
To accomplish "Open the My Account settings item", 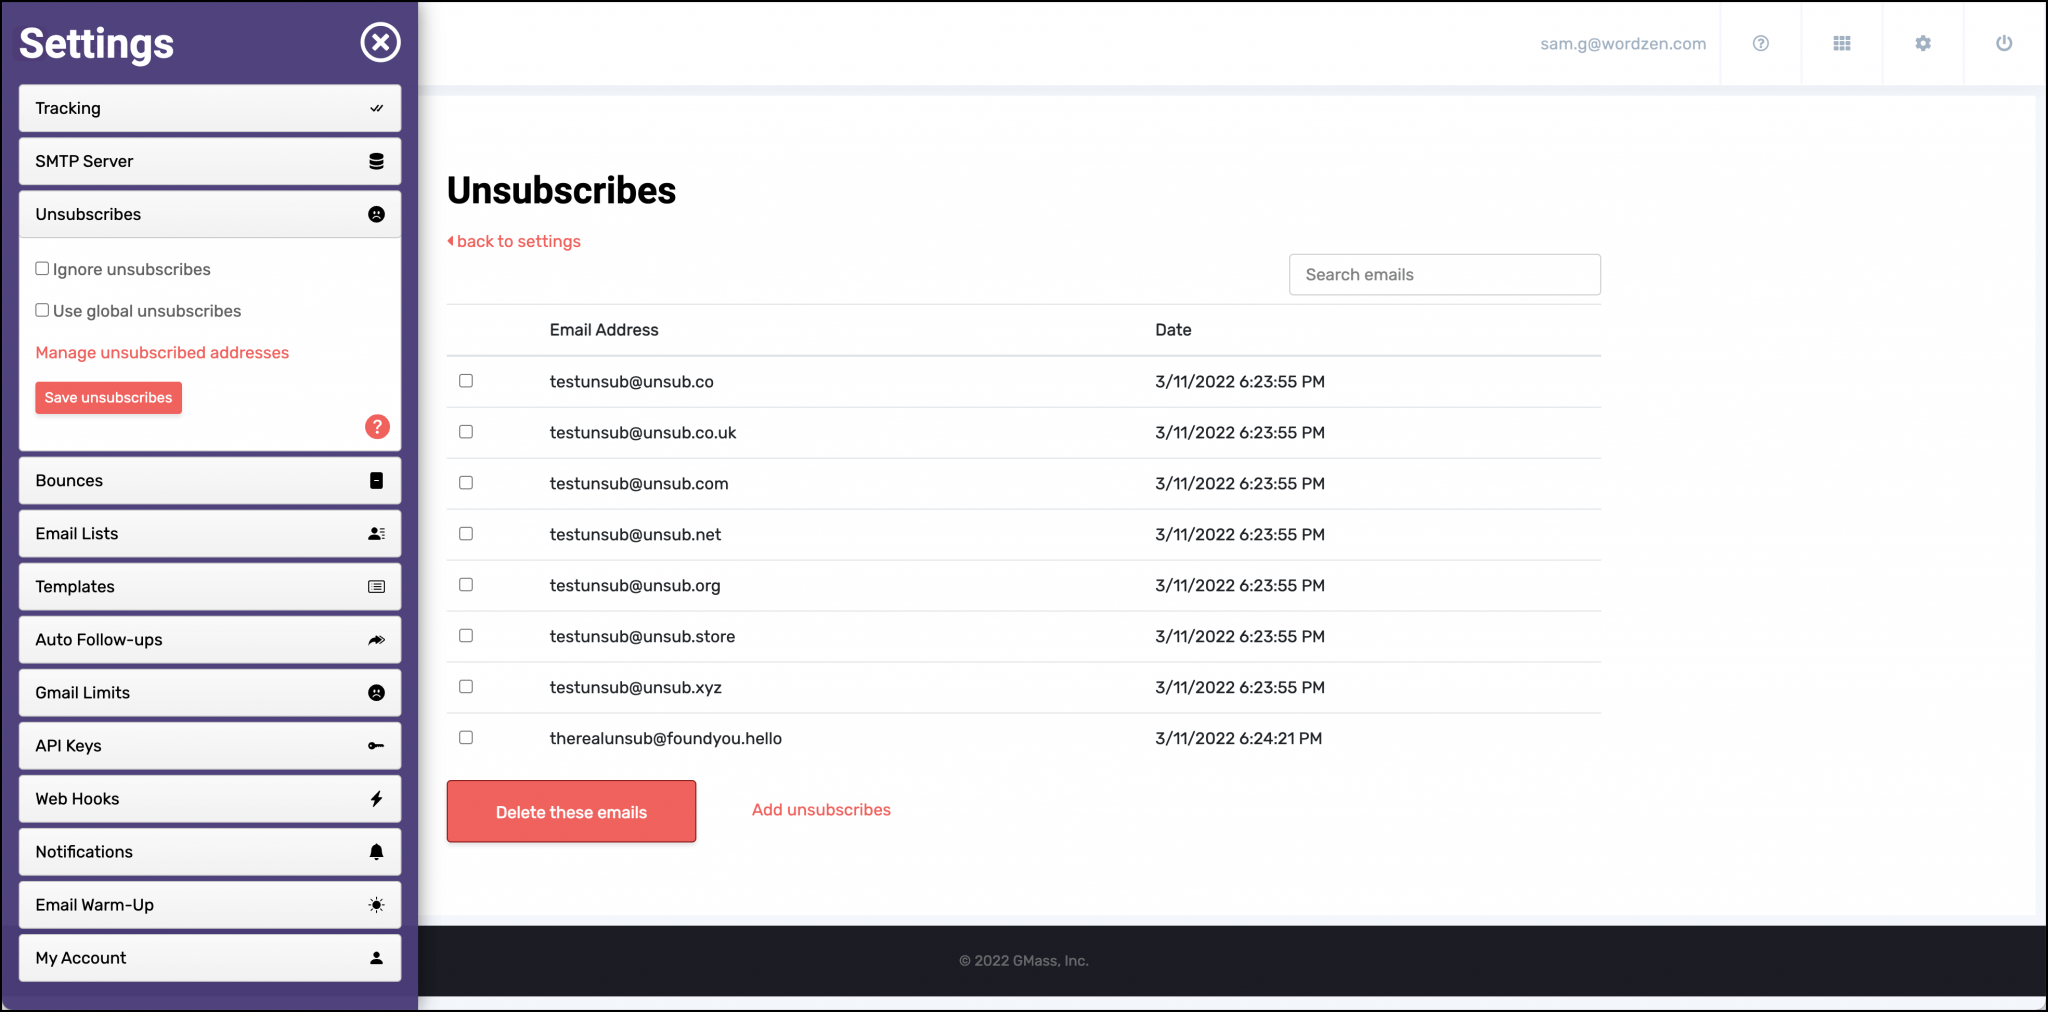I will pos(209,957).
